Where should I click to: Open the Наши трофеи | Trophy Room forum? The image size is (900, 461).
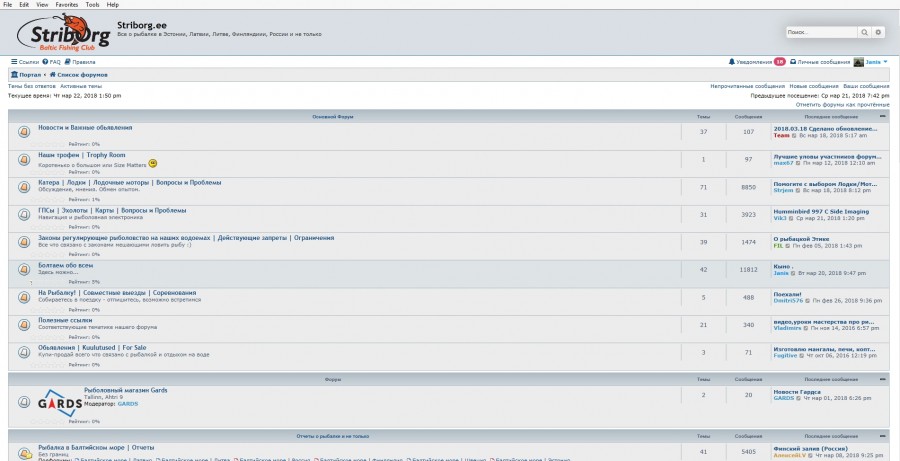click(x=82, y=155)
